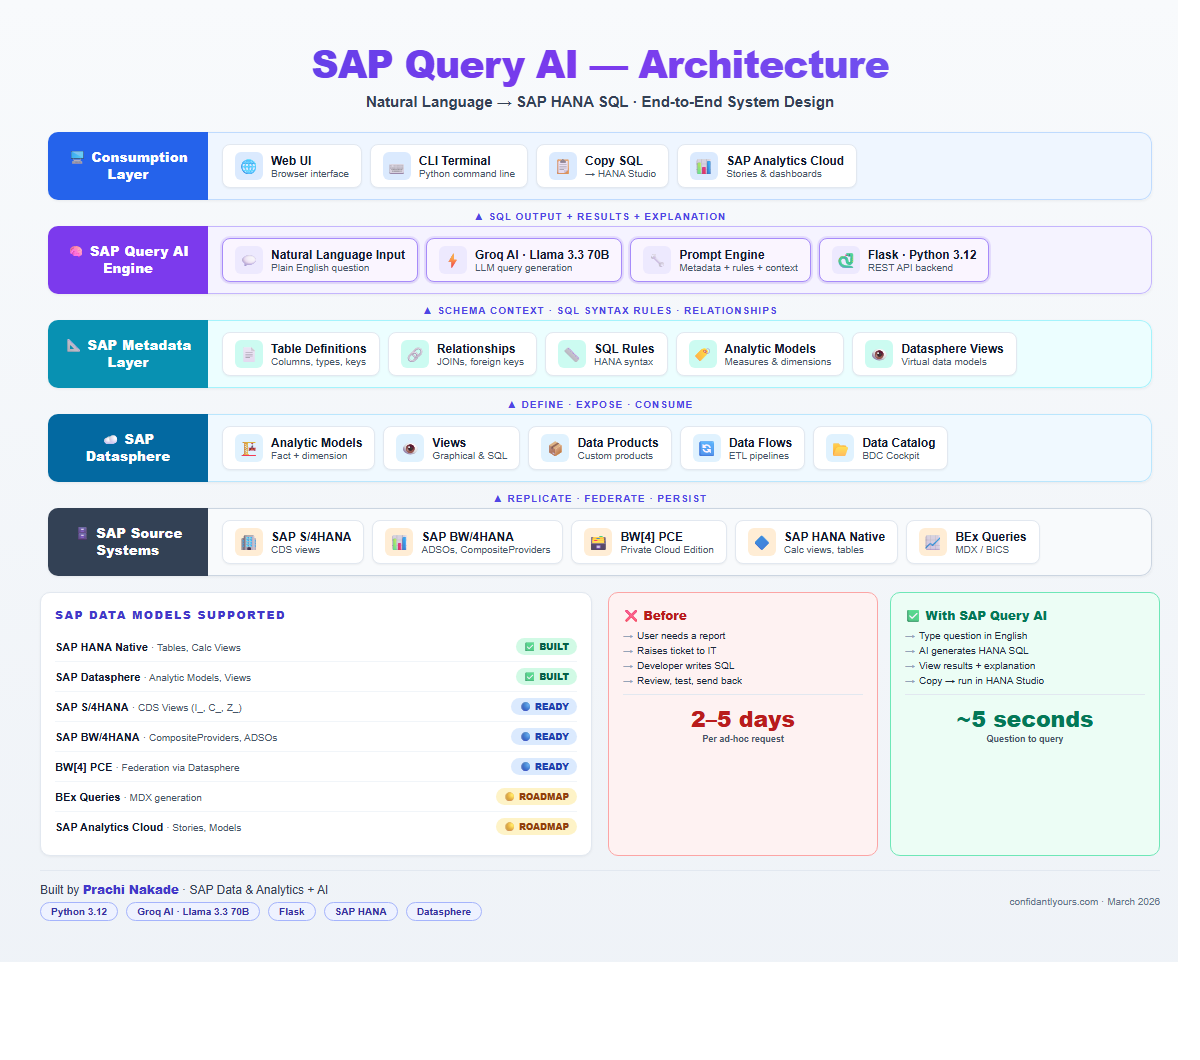Viewport: 1200px width, 1060px height.
Task: Click the Python 3.12 pill at the bottom
Action: point(78,911)
